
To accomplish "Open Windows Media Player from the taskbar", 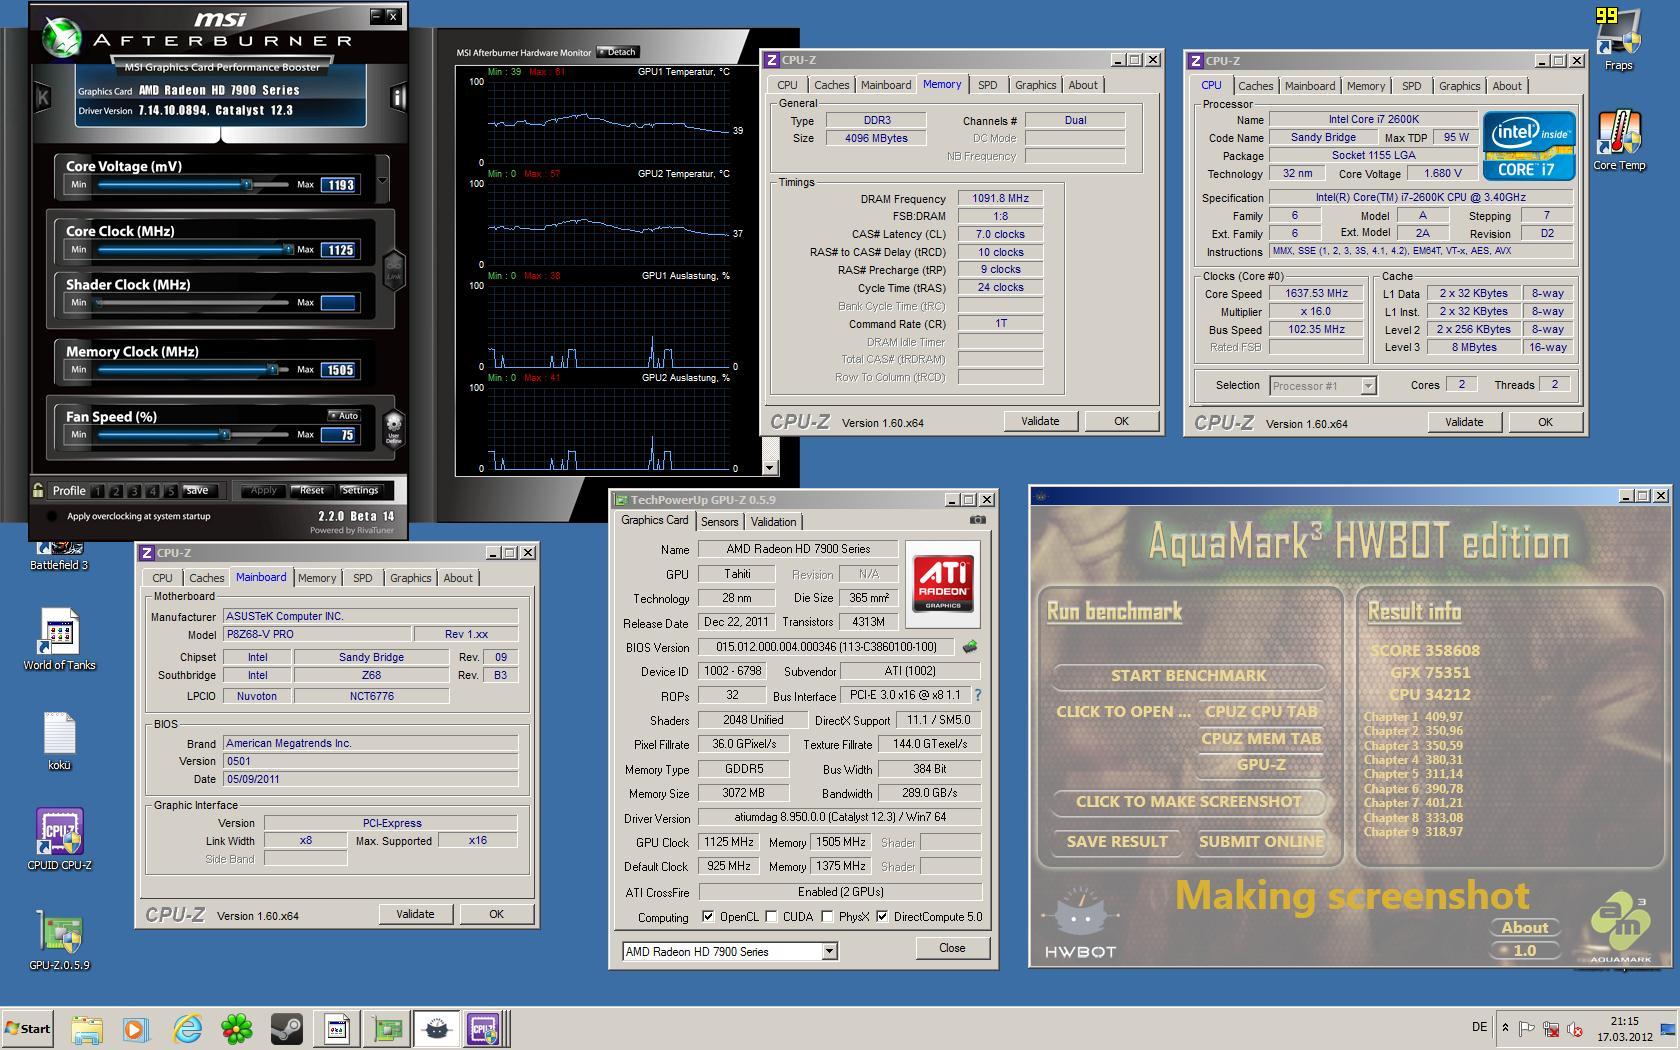I will [136, 1028].
